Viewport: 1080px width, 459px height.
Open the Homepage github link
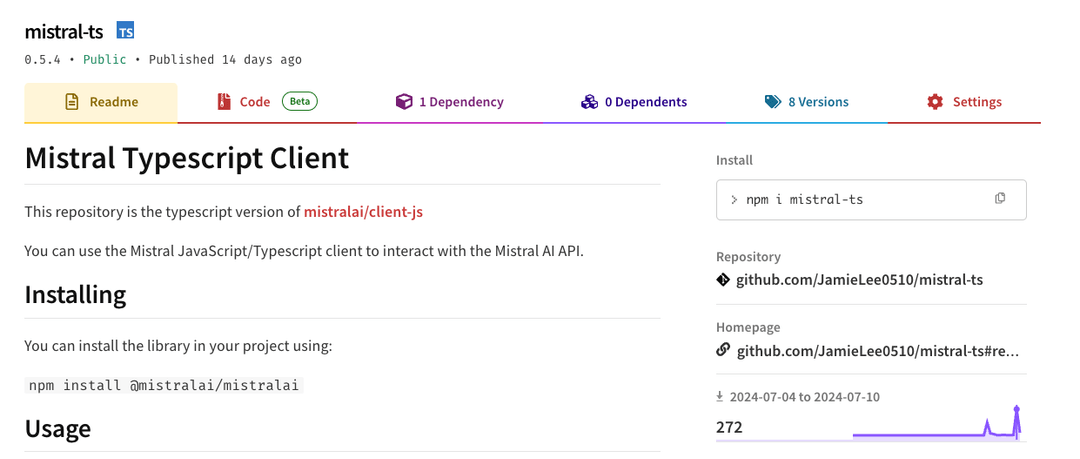(878, 351)
